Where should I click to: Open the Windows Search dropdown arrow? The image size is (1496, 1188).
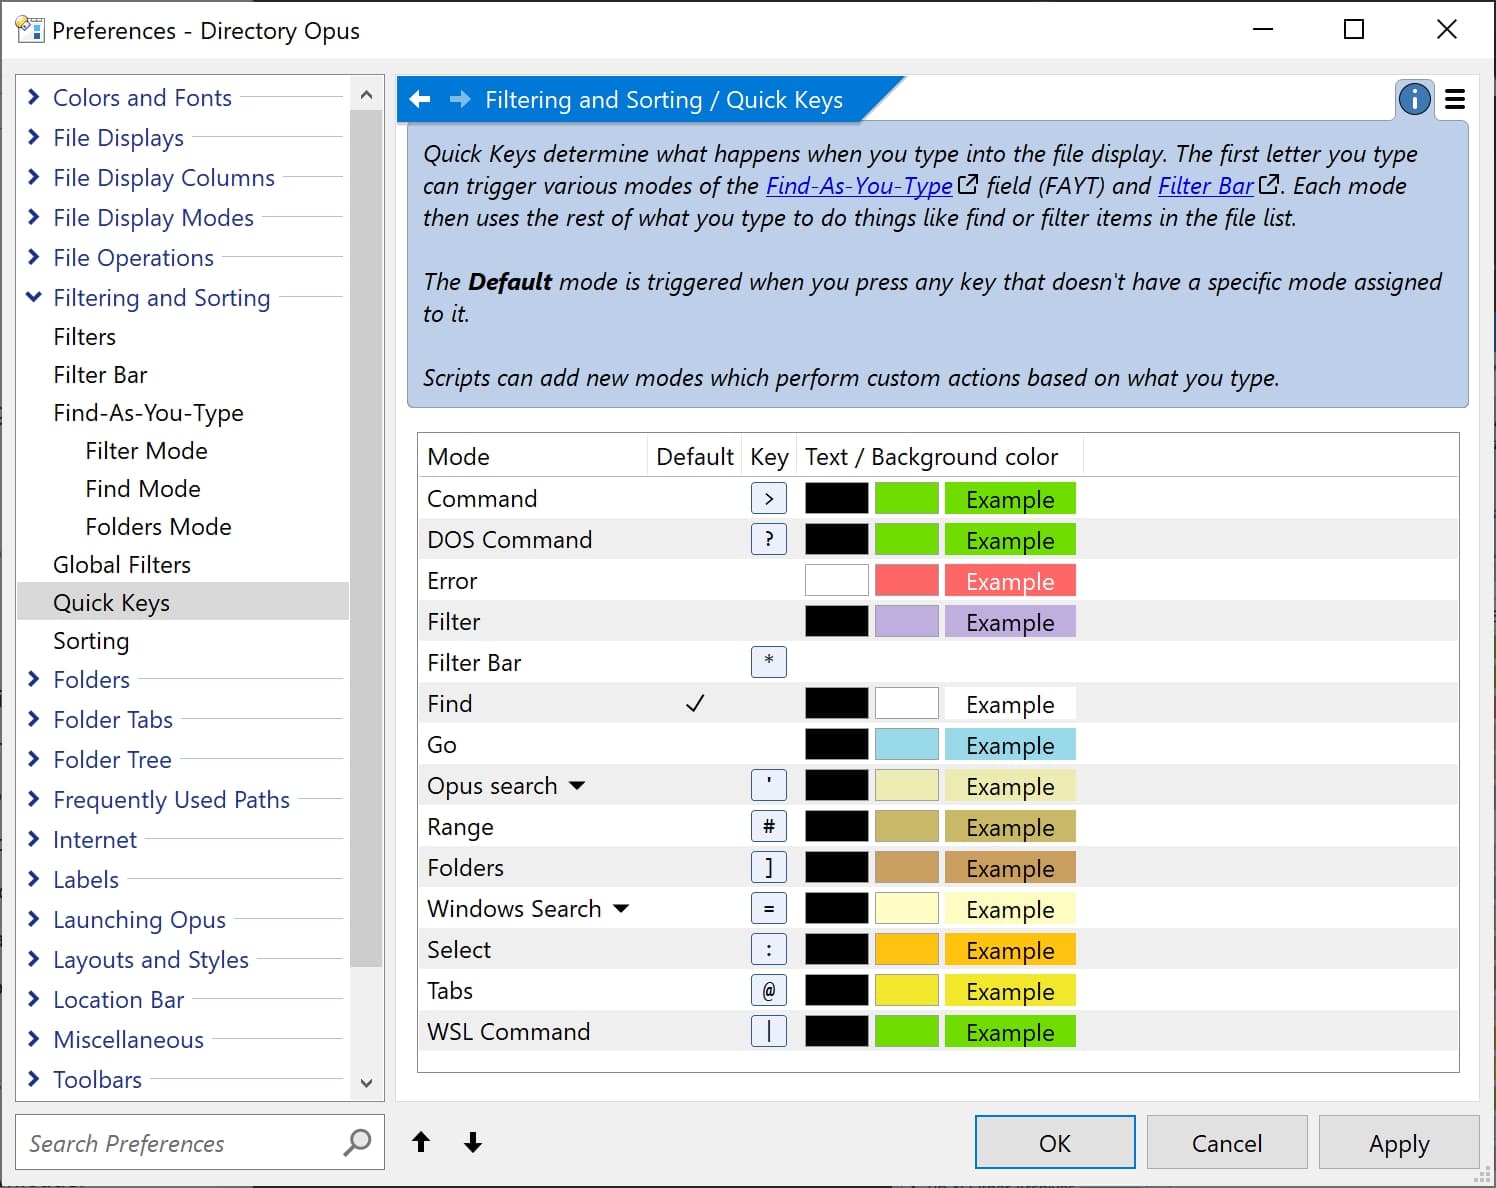[621, 909]
